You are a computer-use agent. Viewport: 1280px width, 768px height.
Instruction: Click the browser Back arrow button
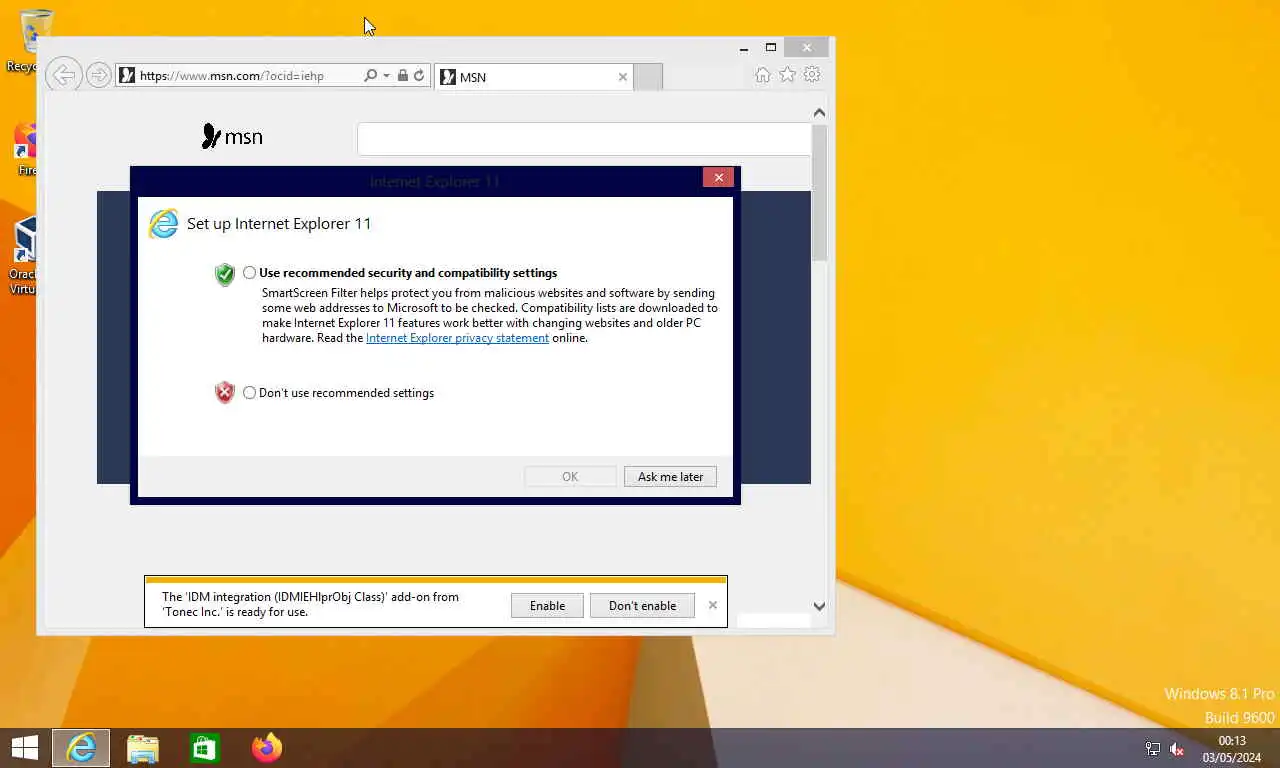63,75
